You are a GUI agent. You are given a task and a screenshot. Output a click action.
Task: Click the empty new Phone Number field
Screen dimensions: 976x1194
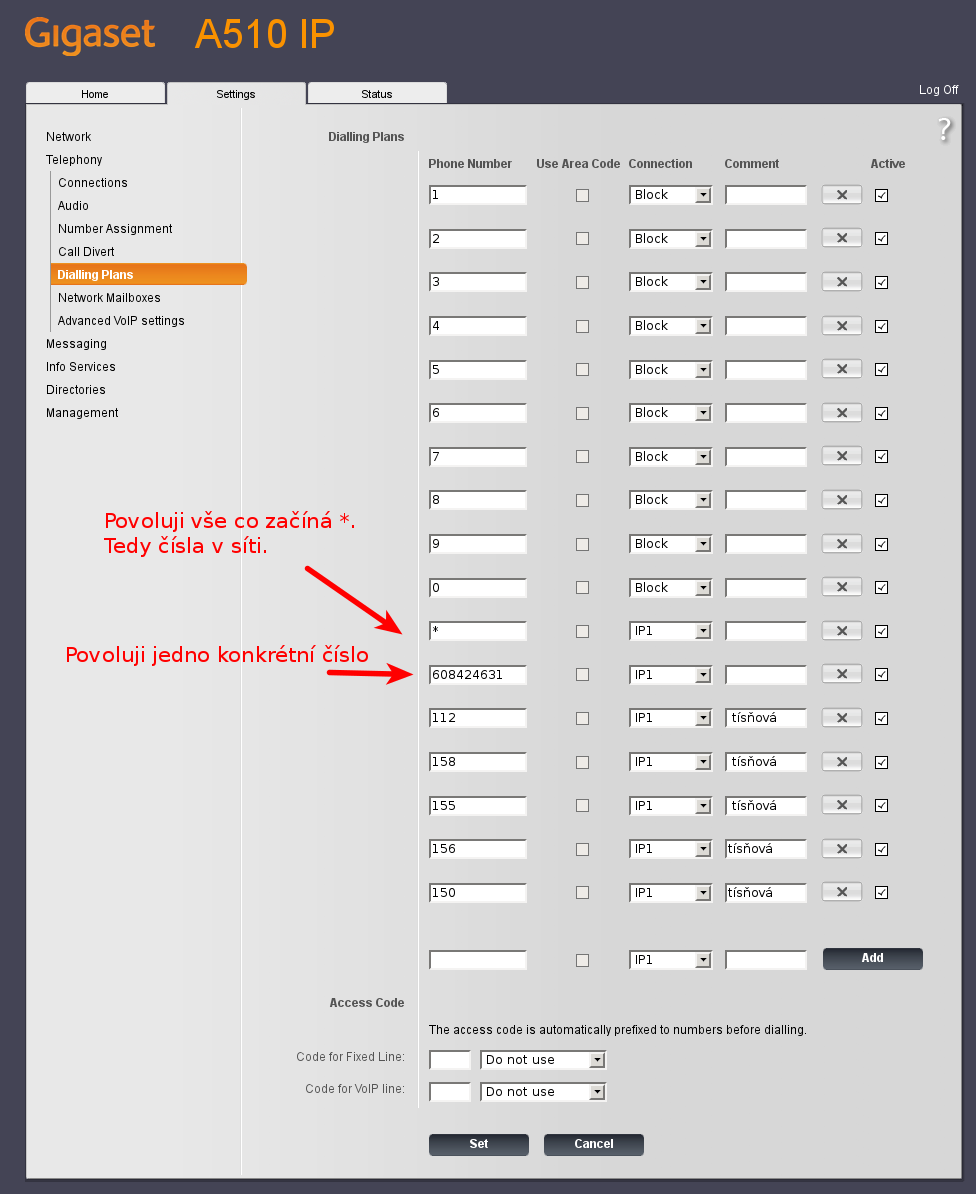tap(478, 960)
